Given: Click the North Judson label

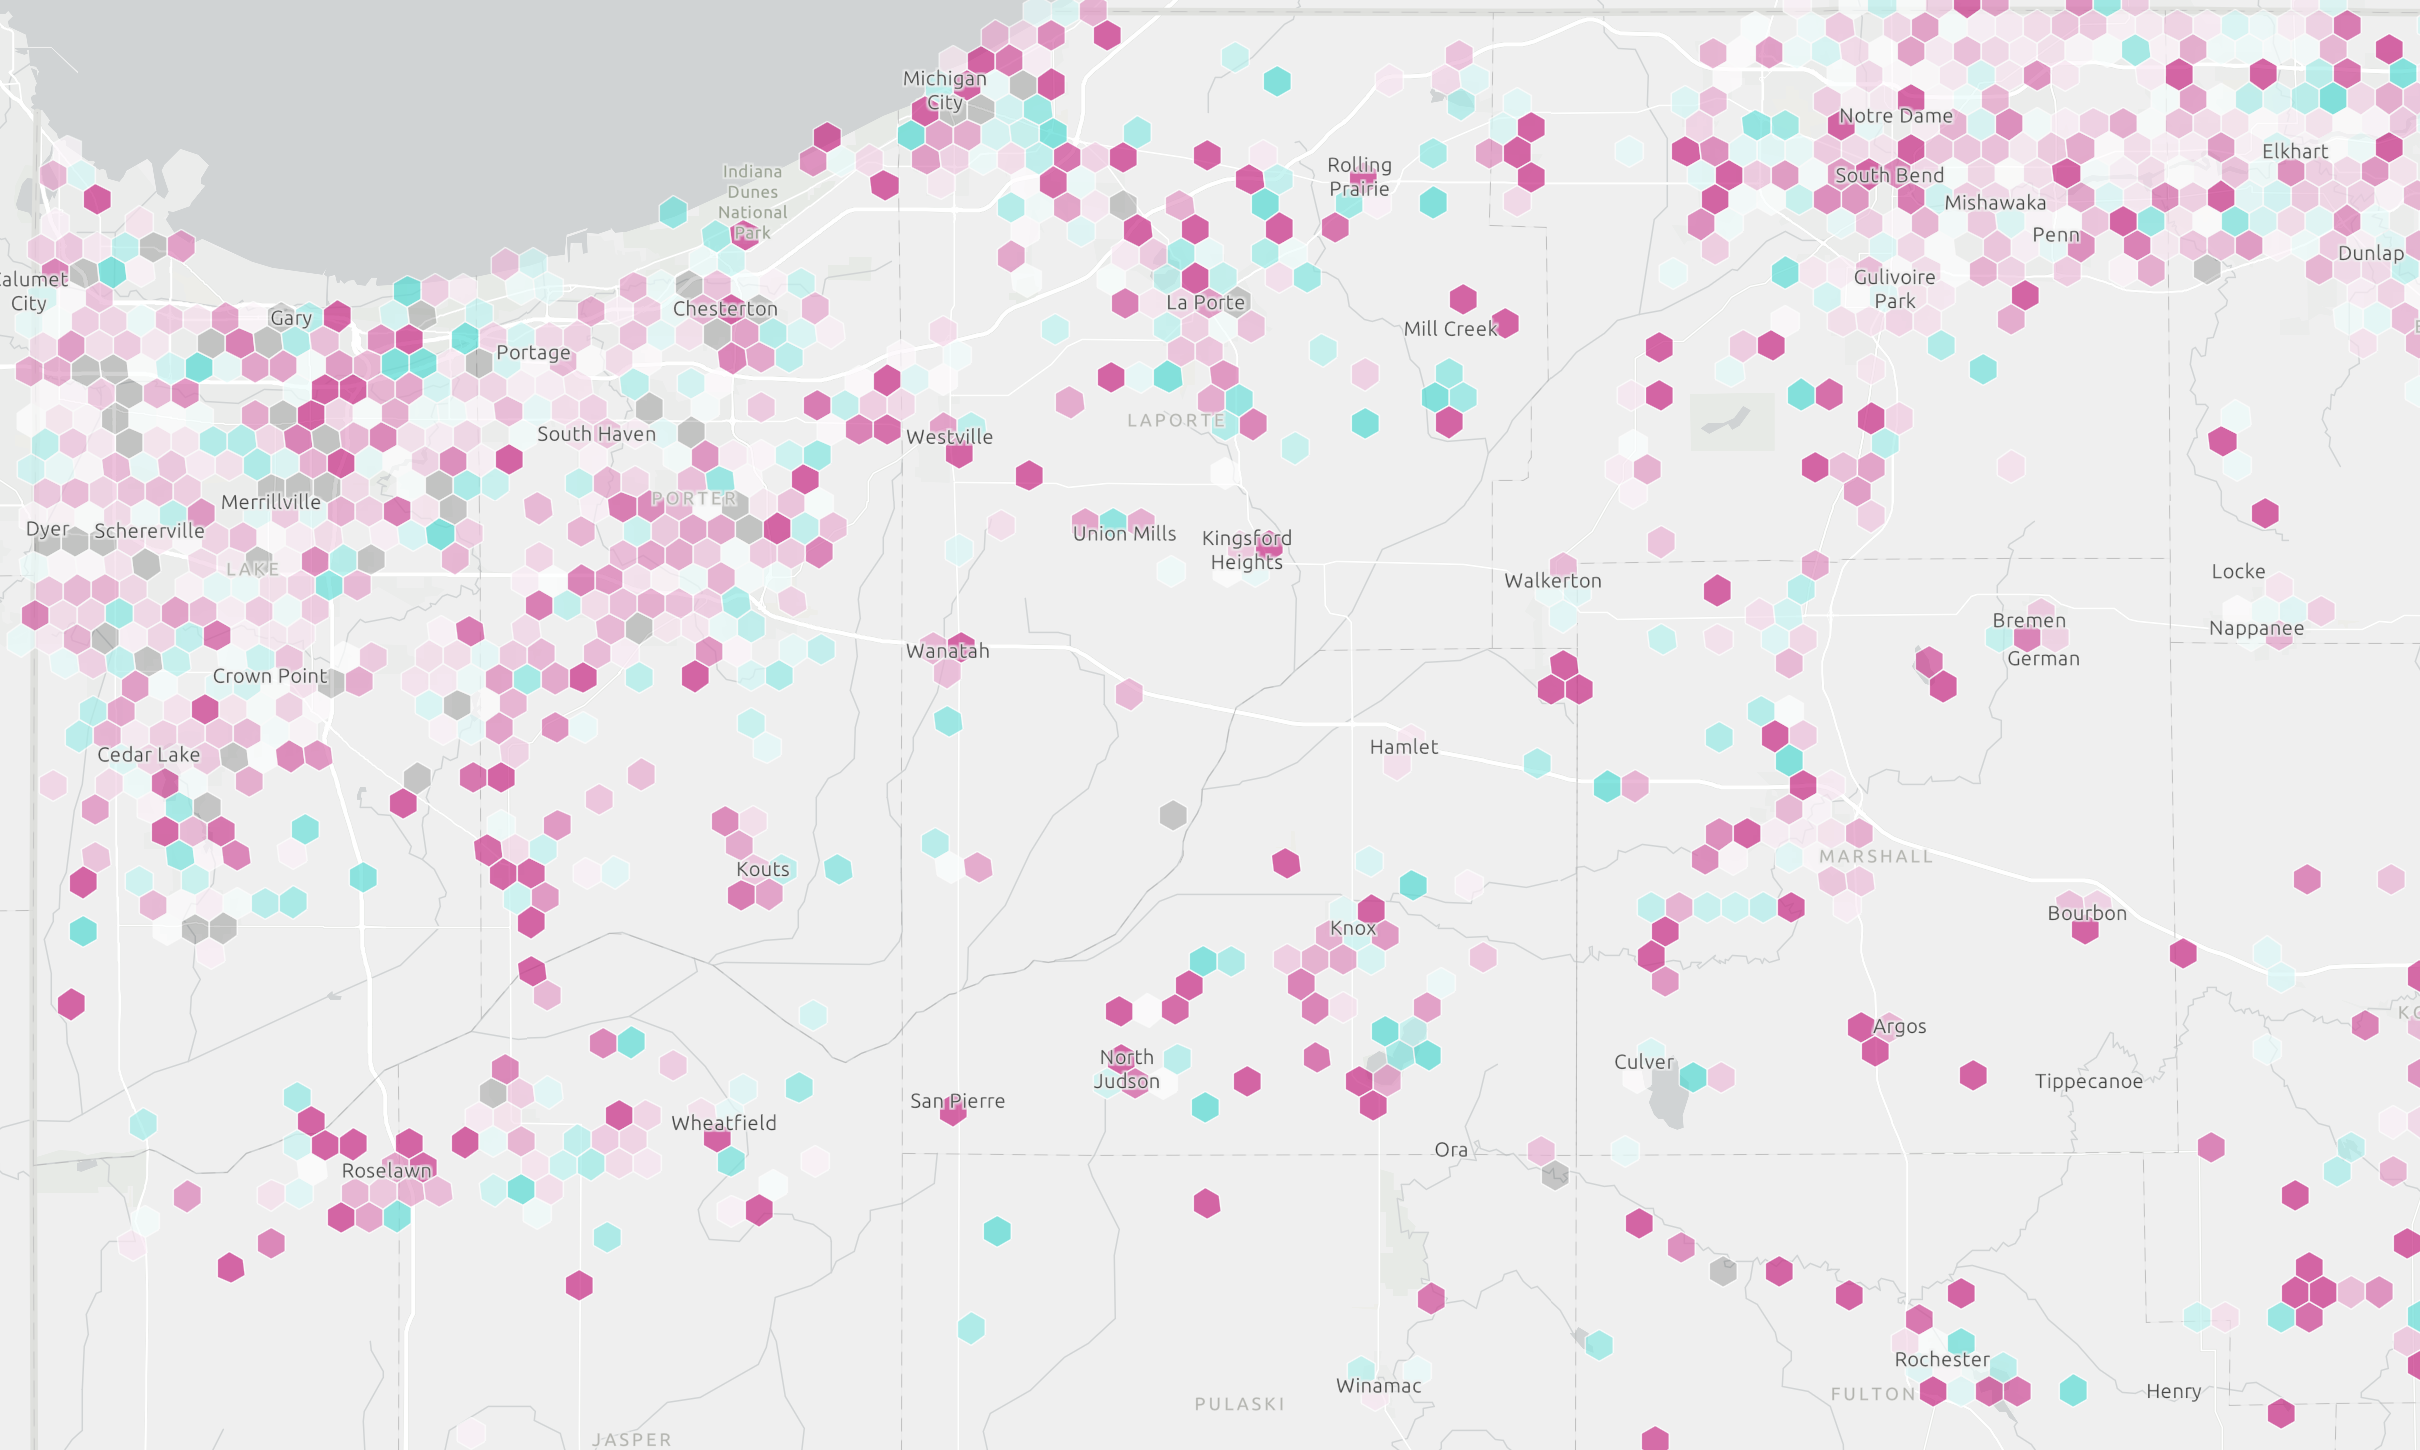Looking at the screenshot, I should [x=1126, y=1069].
